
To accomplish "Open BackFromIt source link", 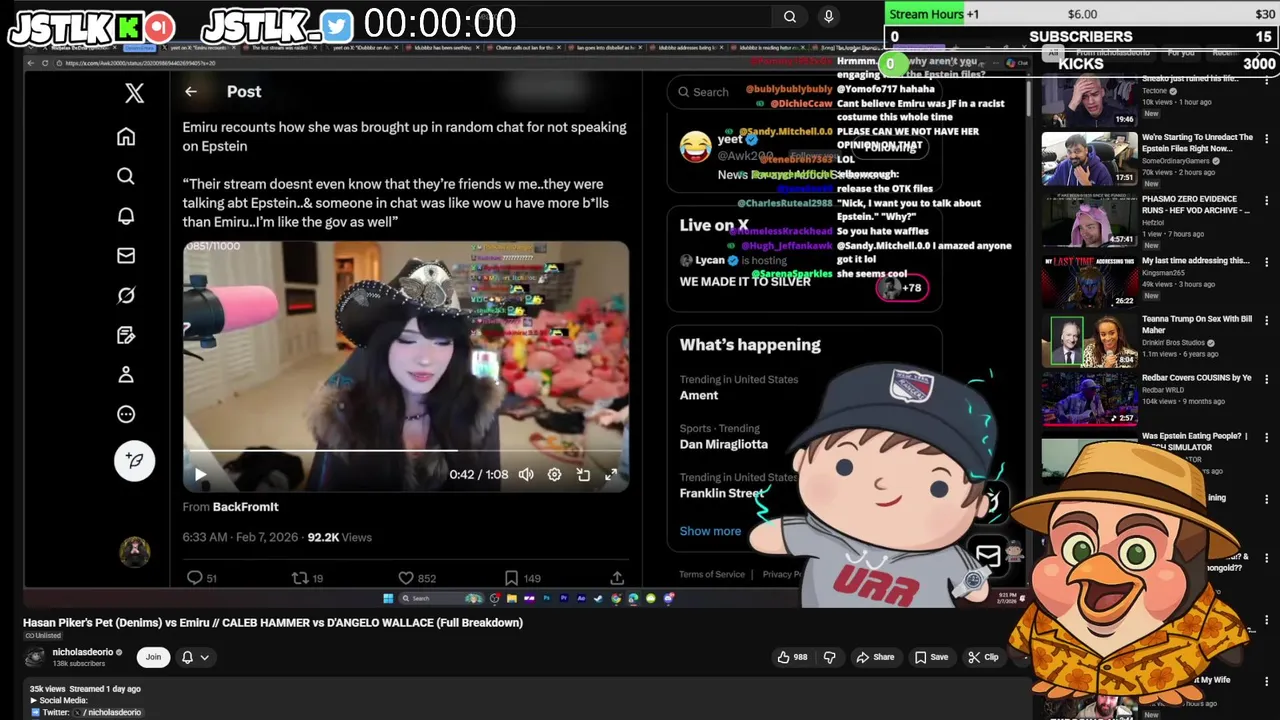I will [245, 507].
